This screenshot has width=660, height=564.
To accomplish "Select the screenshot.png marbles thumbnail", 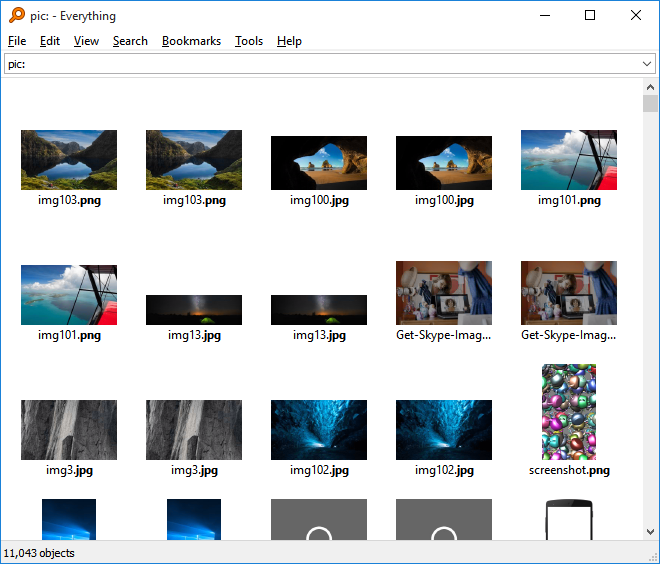I will tap(569, 411).
